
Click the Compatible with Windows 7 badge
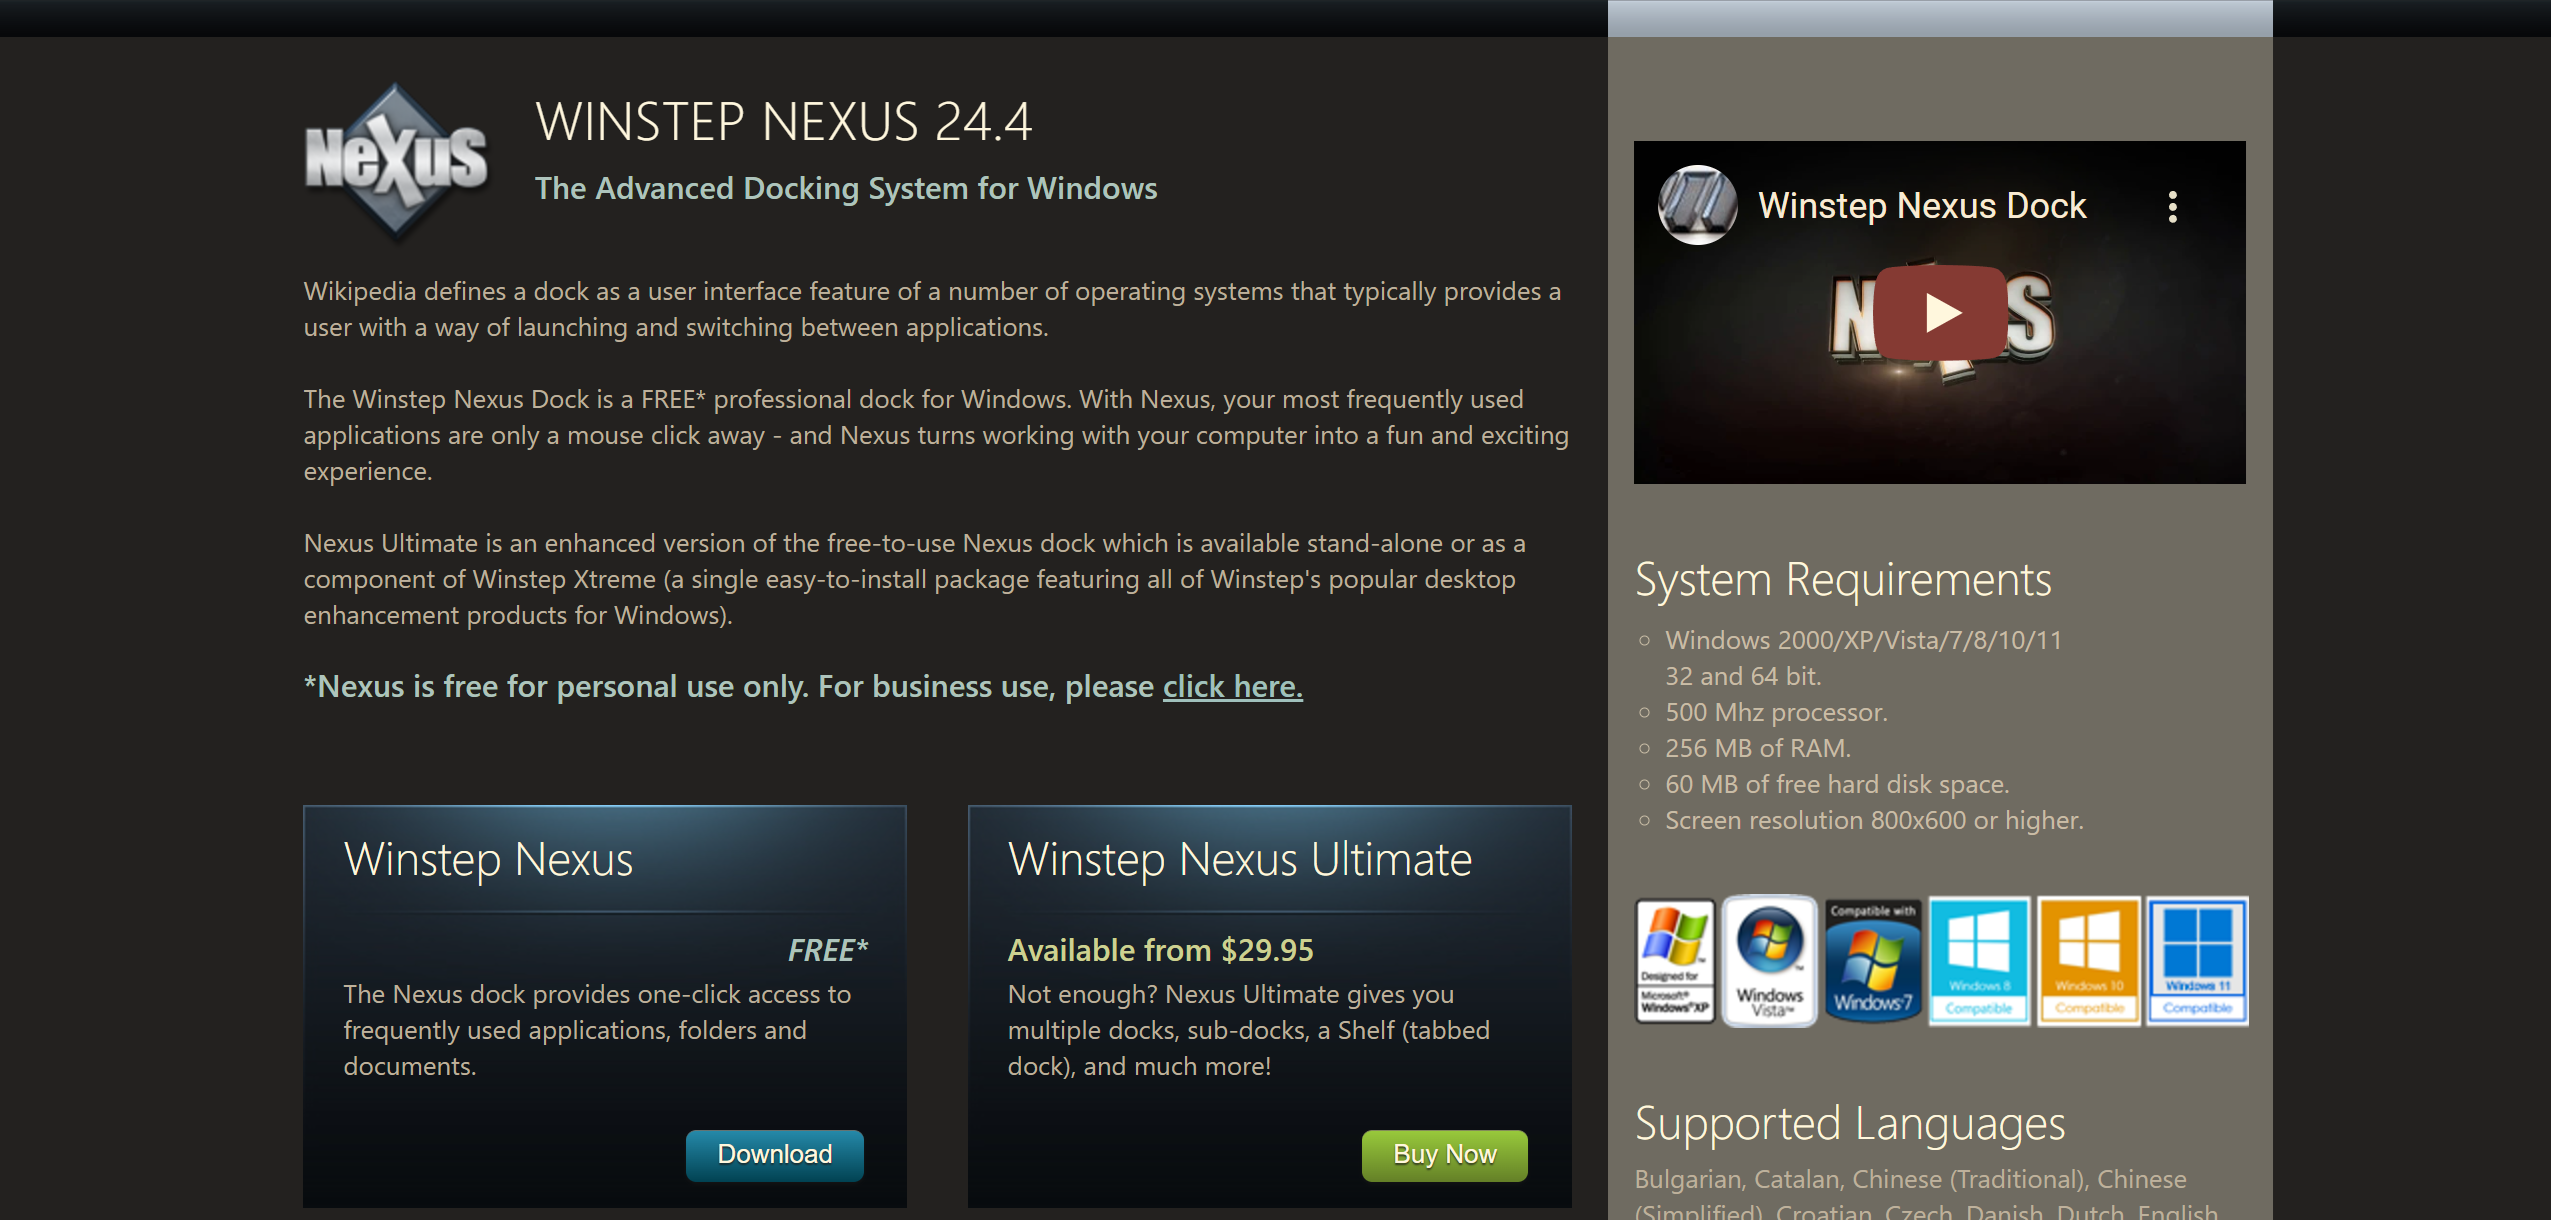point(1873,960)
